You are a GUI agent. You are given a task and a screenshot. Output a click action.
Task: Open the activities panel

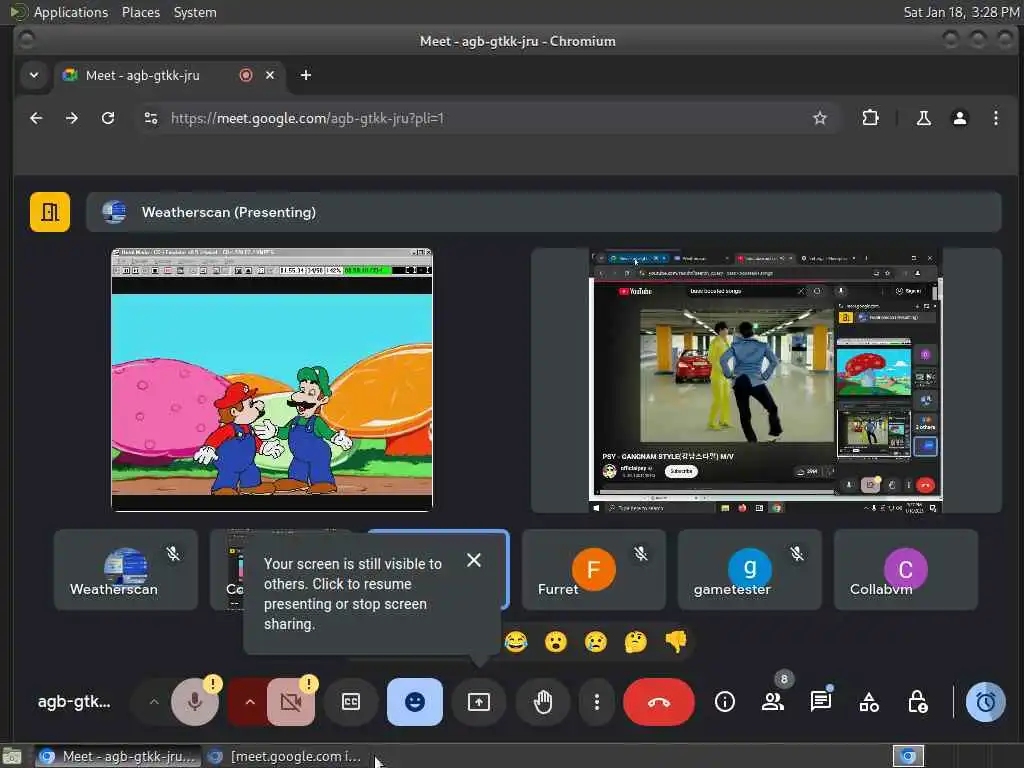coord(869,702)
